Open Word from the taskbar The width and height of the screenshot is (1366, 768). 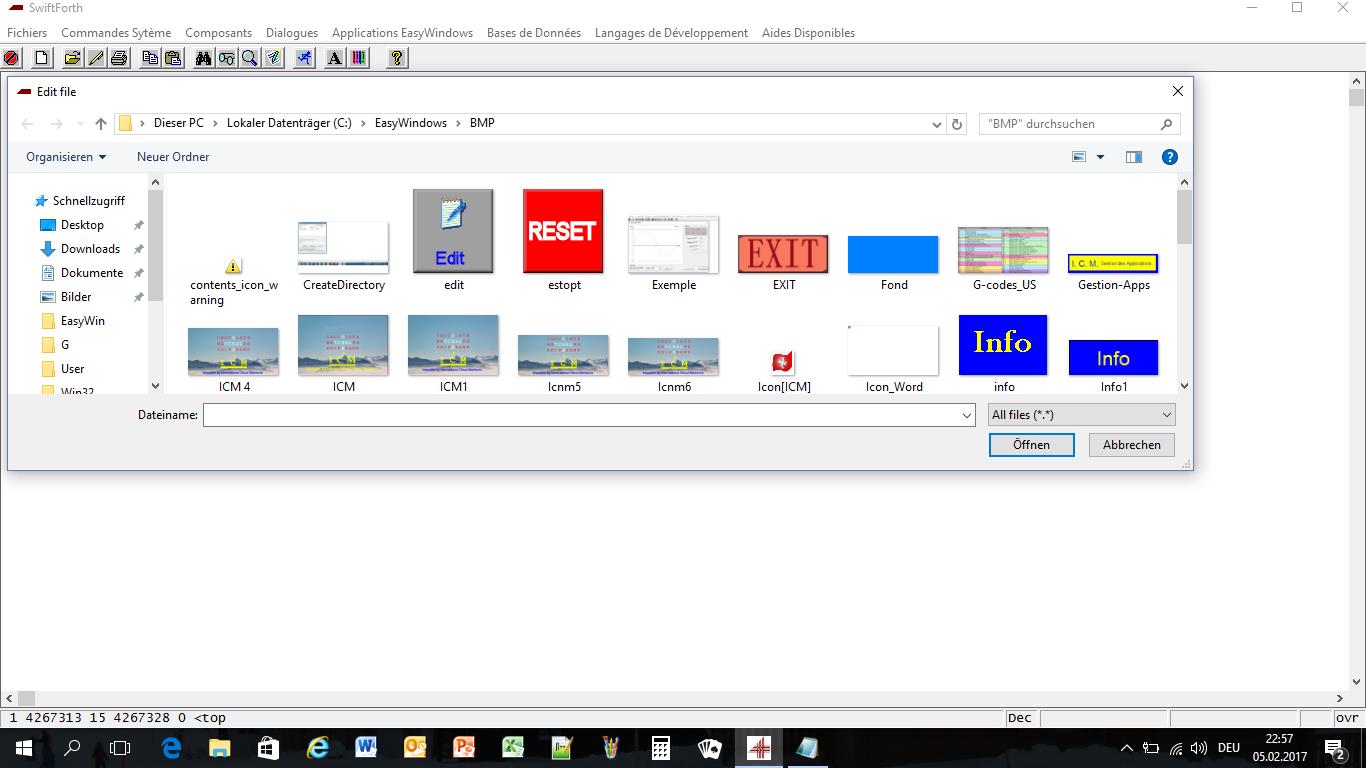365,748
